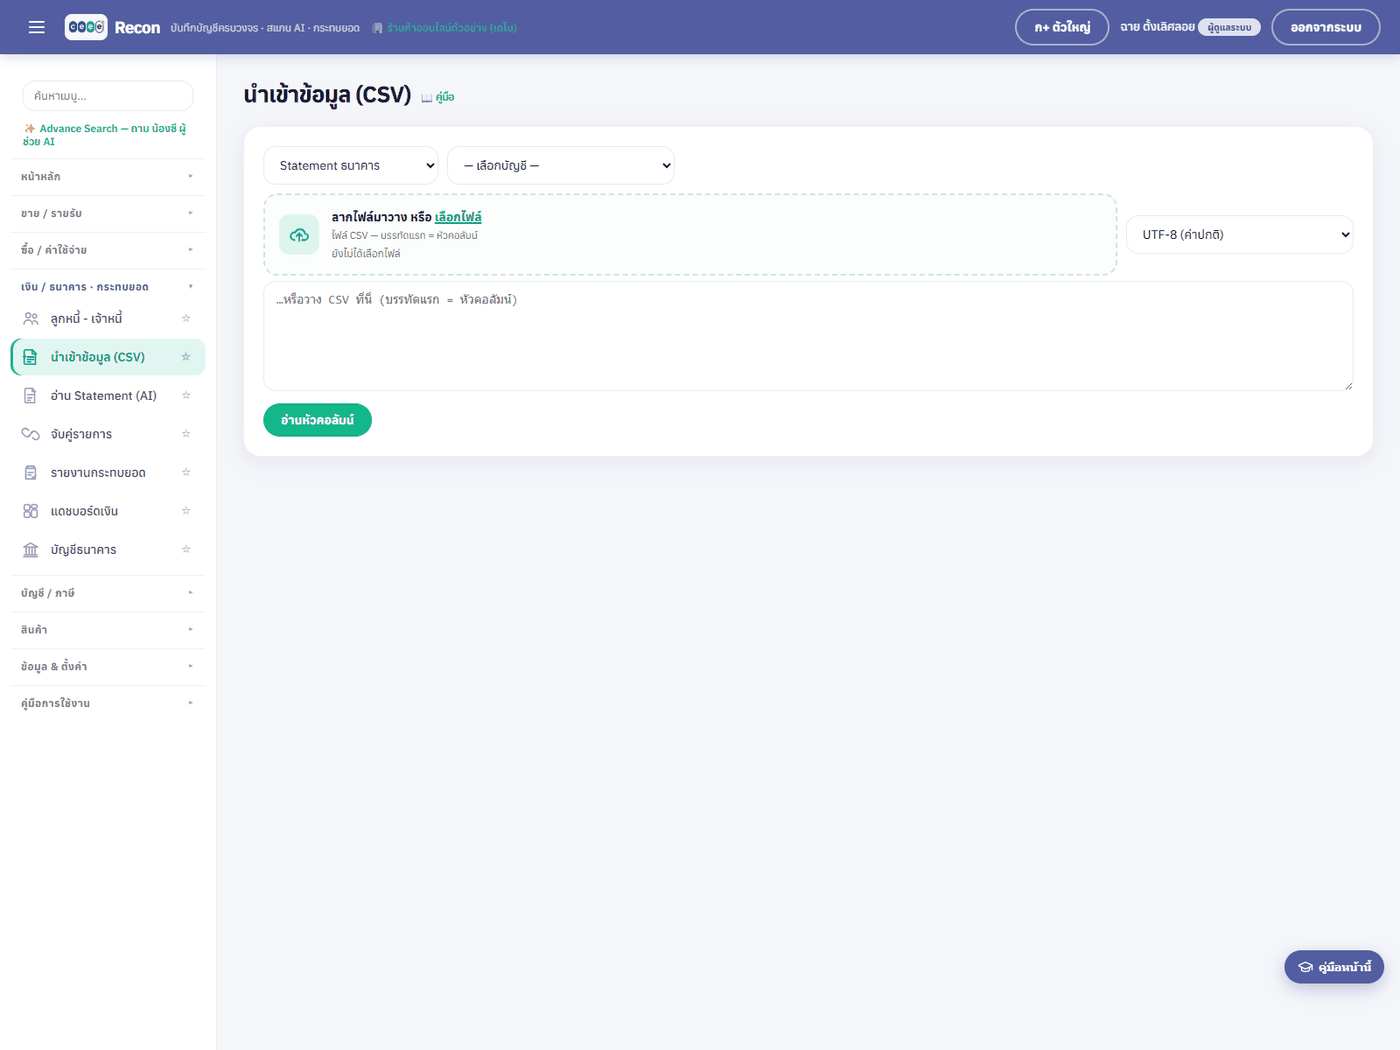Screen dimensions: 1400x1050
Task: Click the CSV paste text area
Action: pyautogui.click(x=808, y=336)
